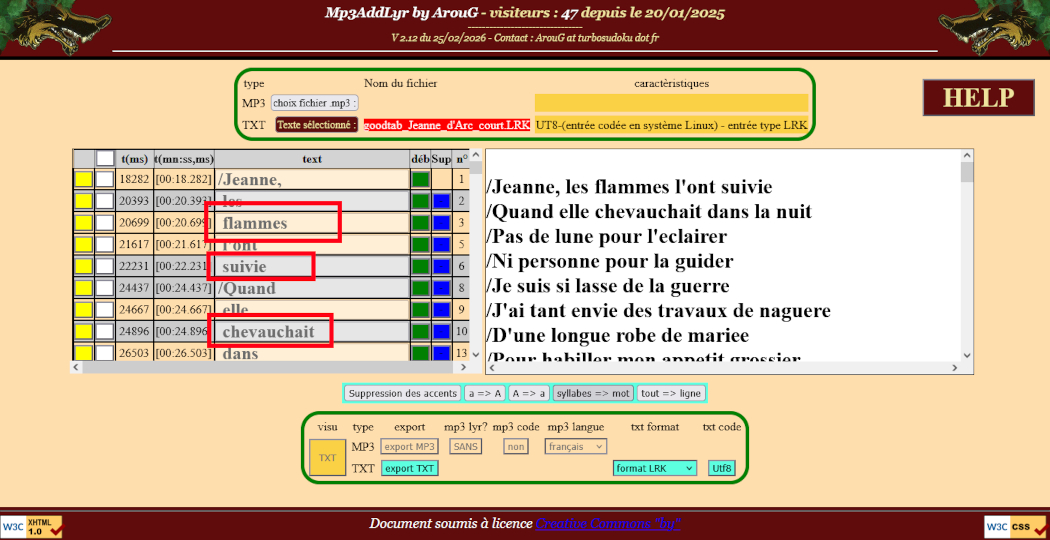Click the HELP button

pyautogui.click(x=978, y=98)
